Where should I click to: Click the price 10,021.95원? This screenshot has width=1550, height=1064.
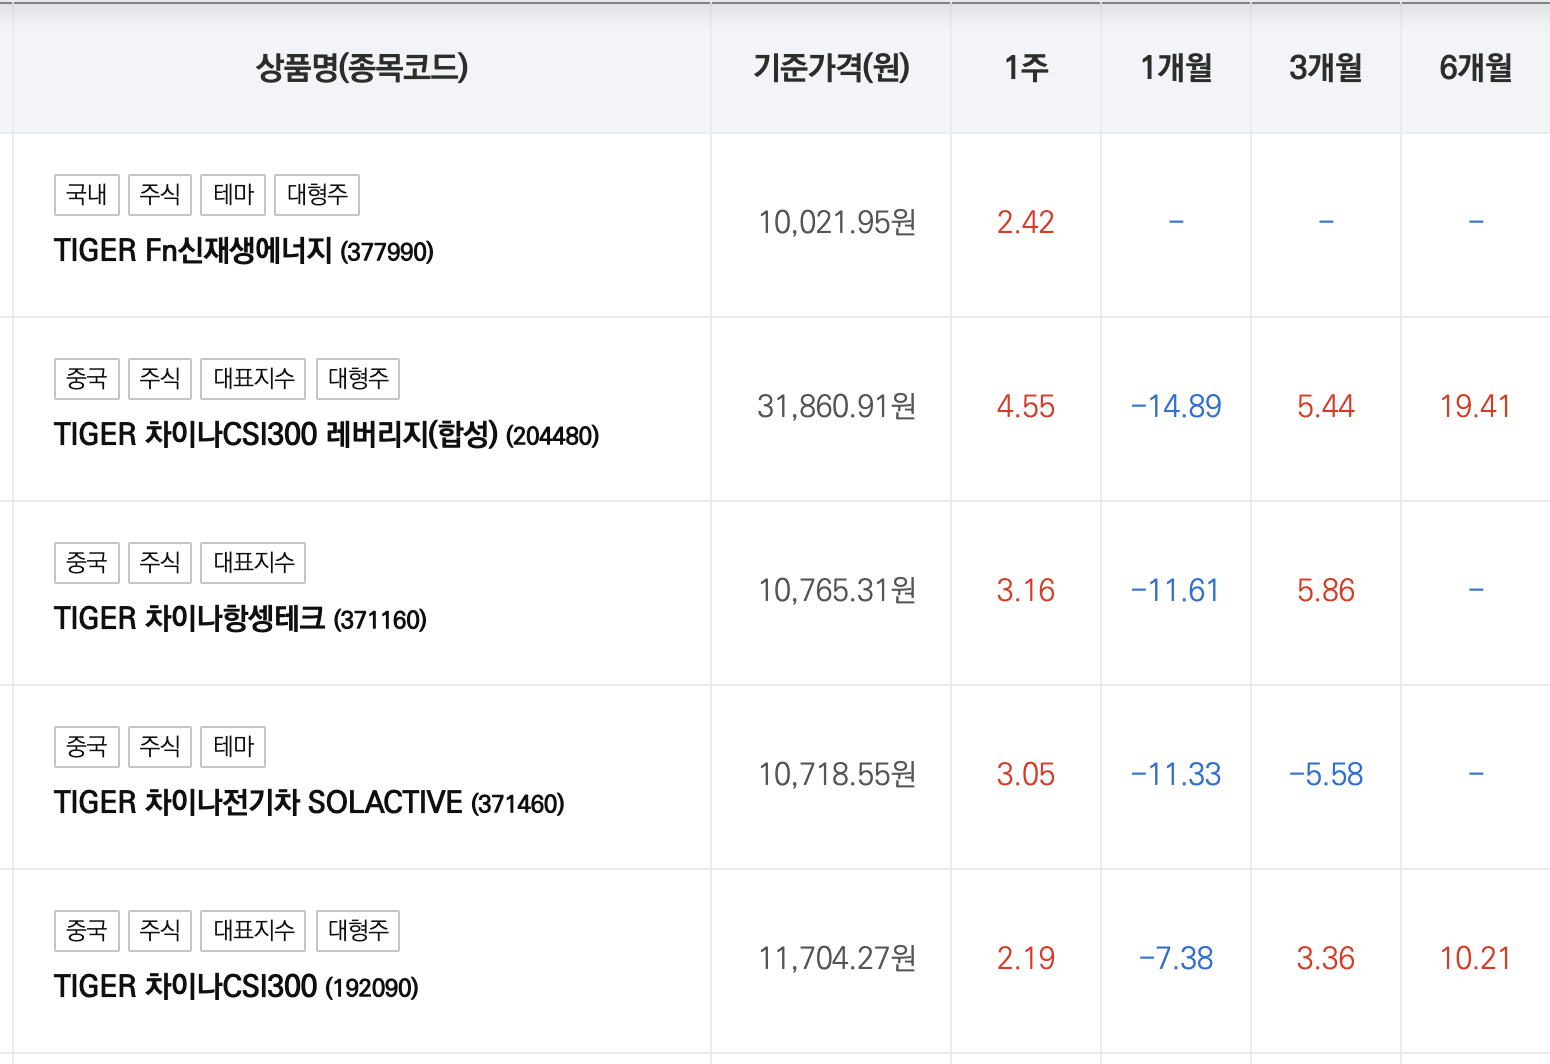pos(837,222)
